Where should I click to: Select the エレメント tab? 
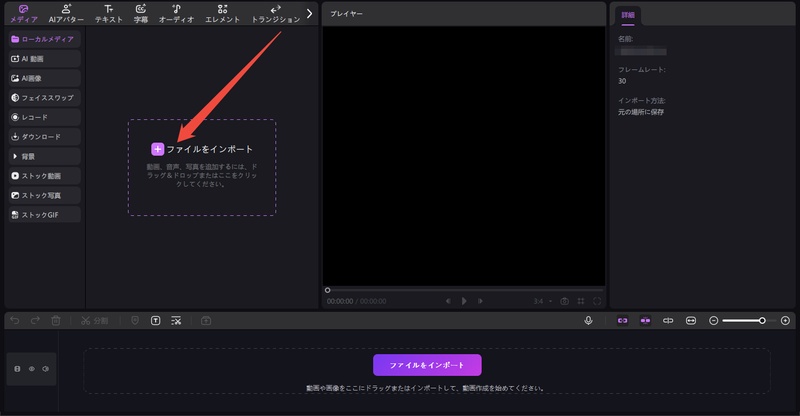pyautogui.click(x=222, y=14)
